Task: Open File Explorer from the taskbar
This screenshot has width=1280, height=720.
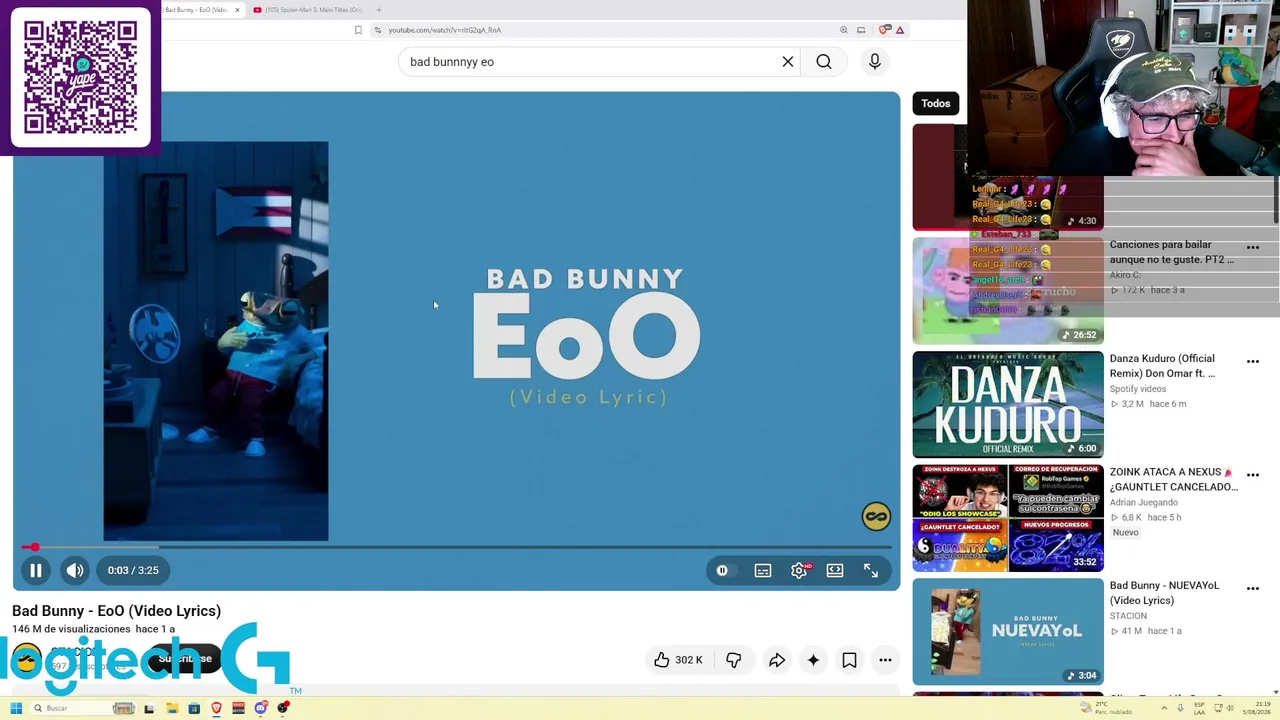Action: click(x=172, y=708)
